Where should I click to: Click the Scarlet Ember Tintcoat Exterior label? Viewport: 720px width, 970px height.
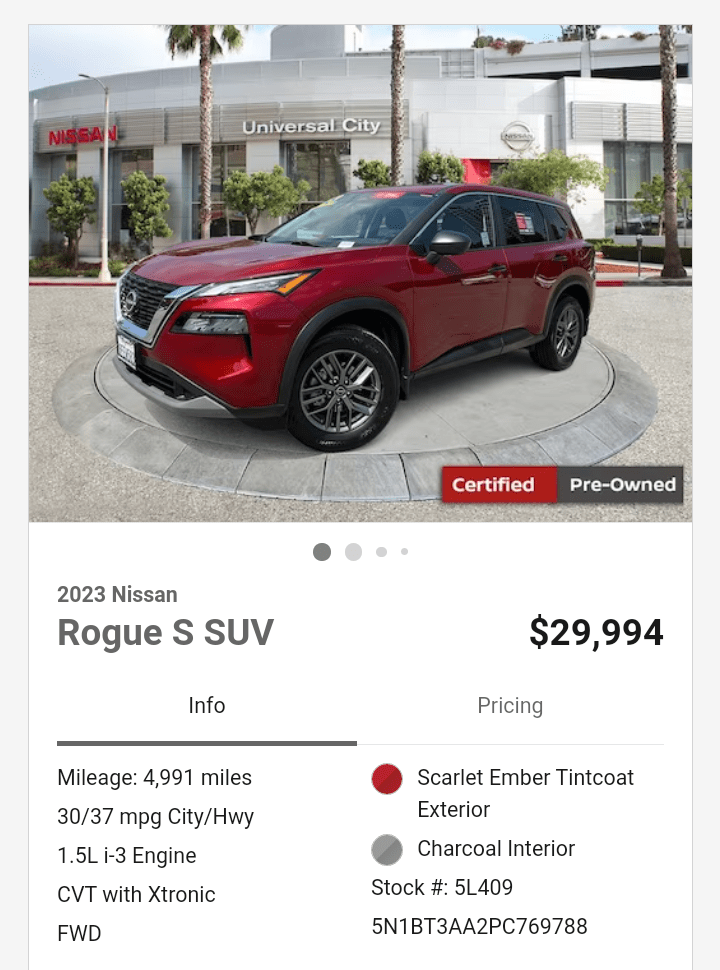pos(525,793)
